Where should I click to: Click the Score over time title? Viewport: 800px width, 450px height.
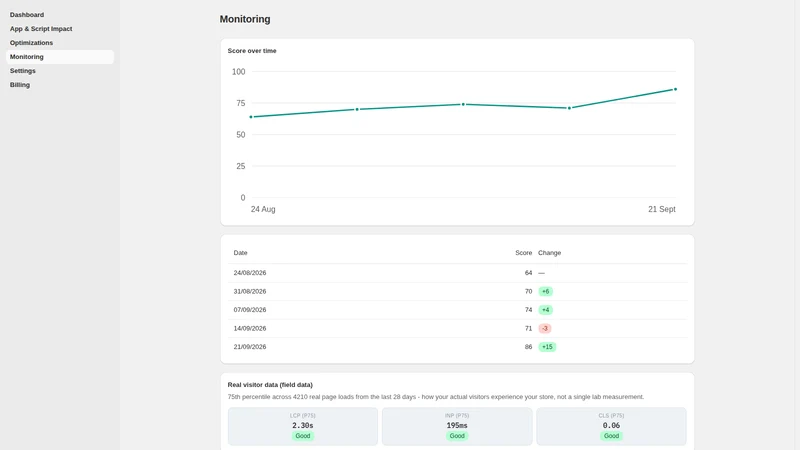252,51
